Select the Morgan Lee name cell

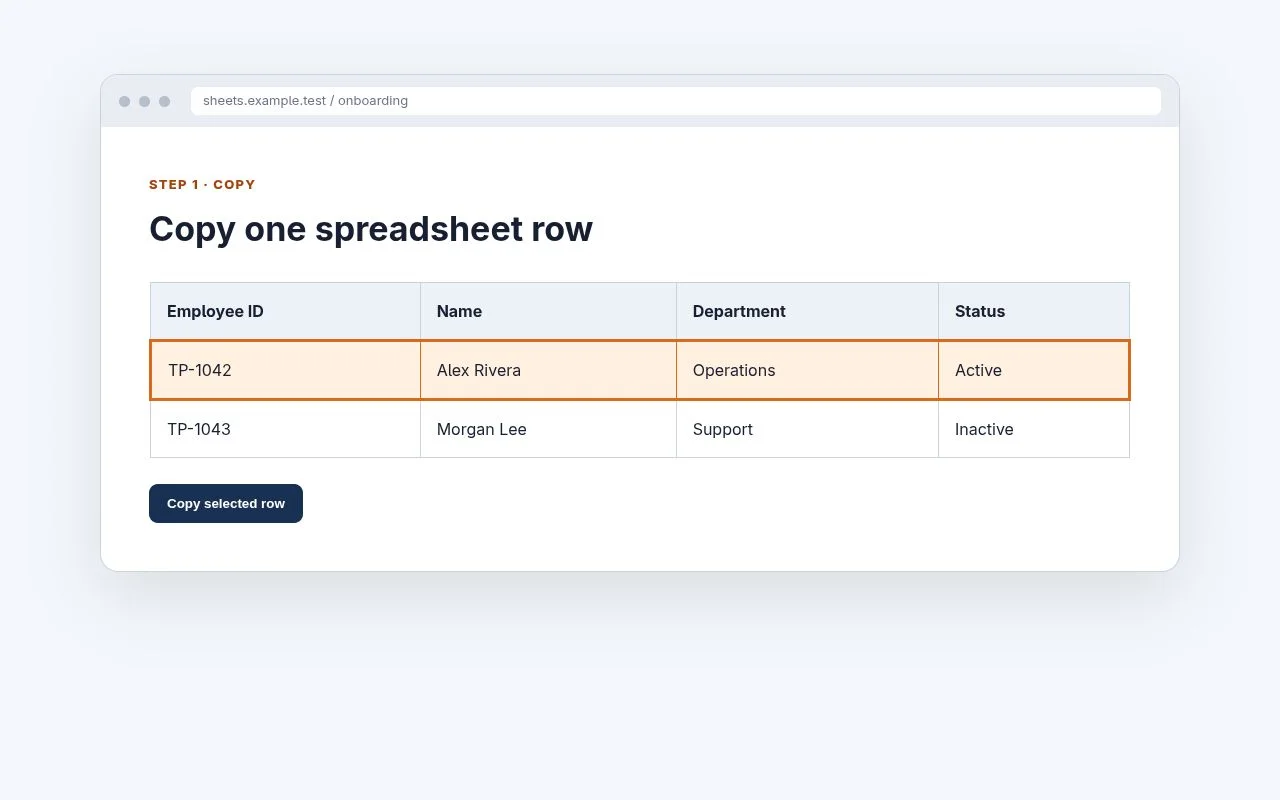click(548, 429)
